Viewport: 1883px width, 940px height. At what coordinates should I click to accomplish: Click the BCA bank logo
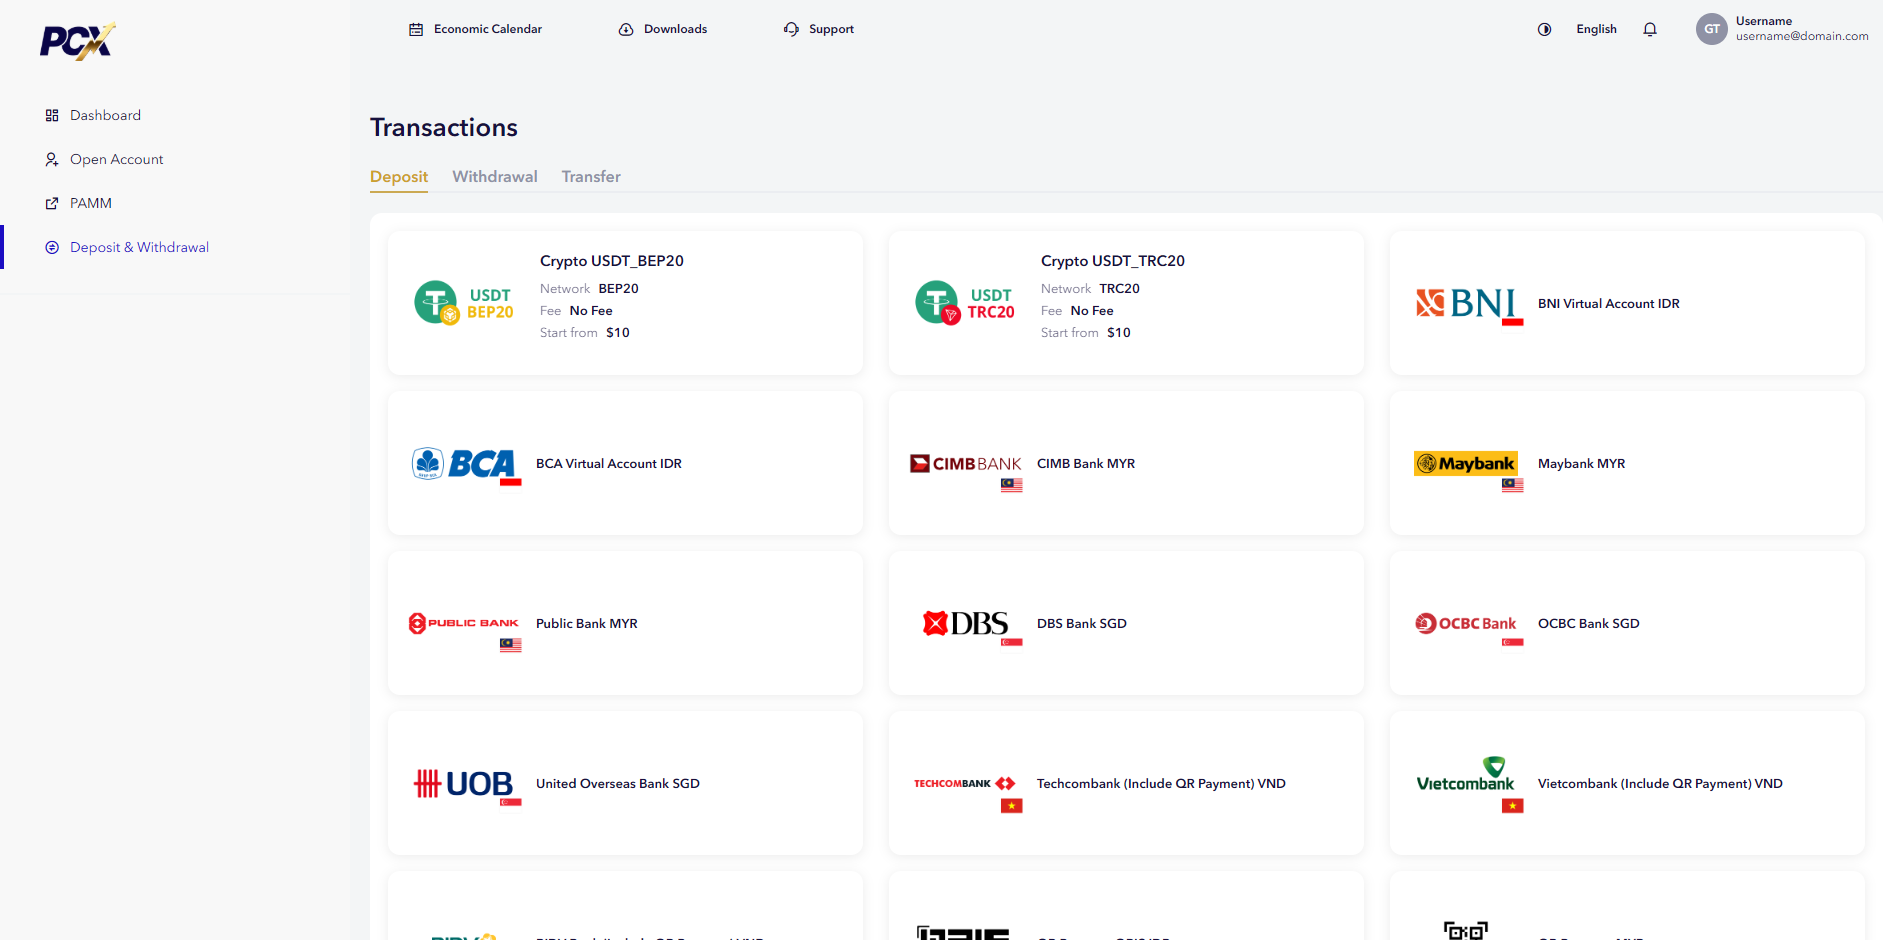467,465
